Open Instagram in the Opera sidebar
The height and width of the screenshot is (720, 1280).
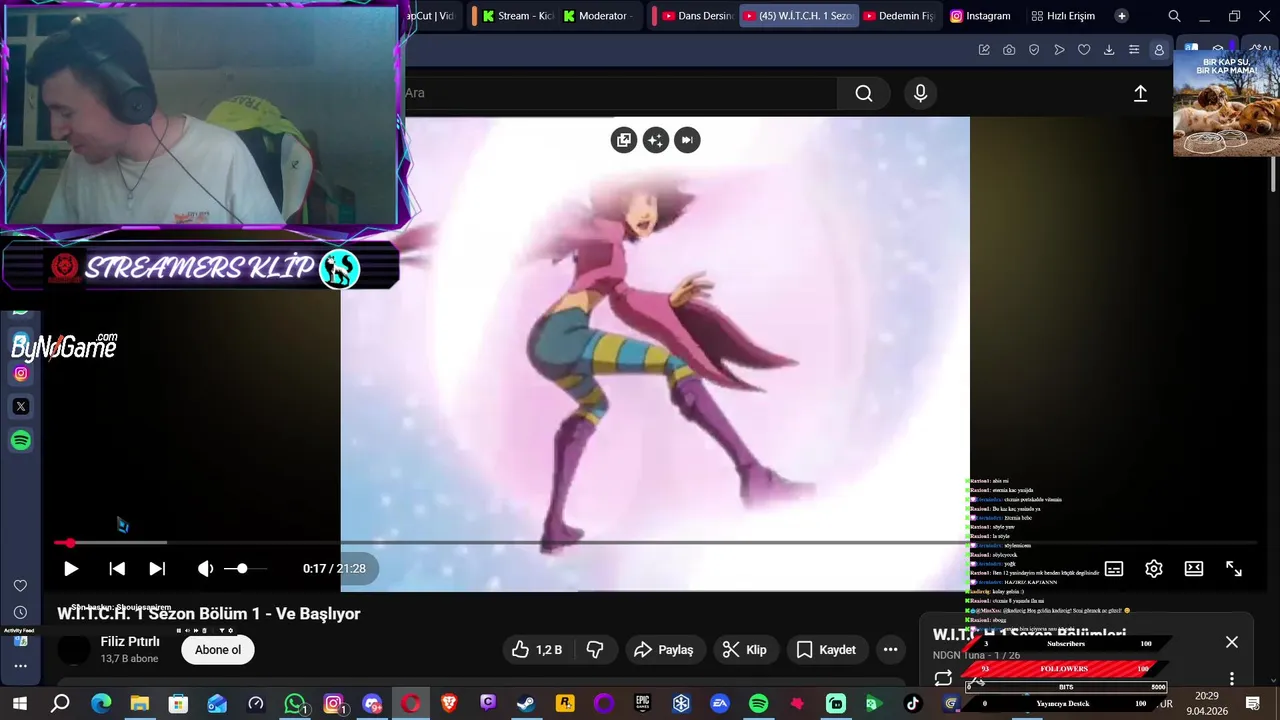[21, 374]
